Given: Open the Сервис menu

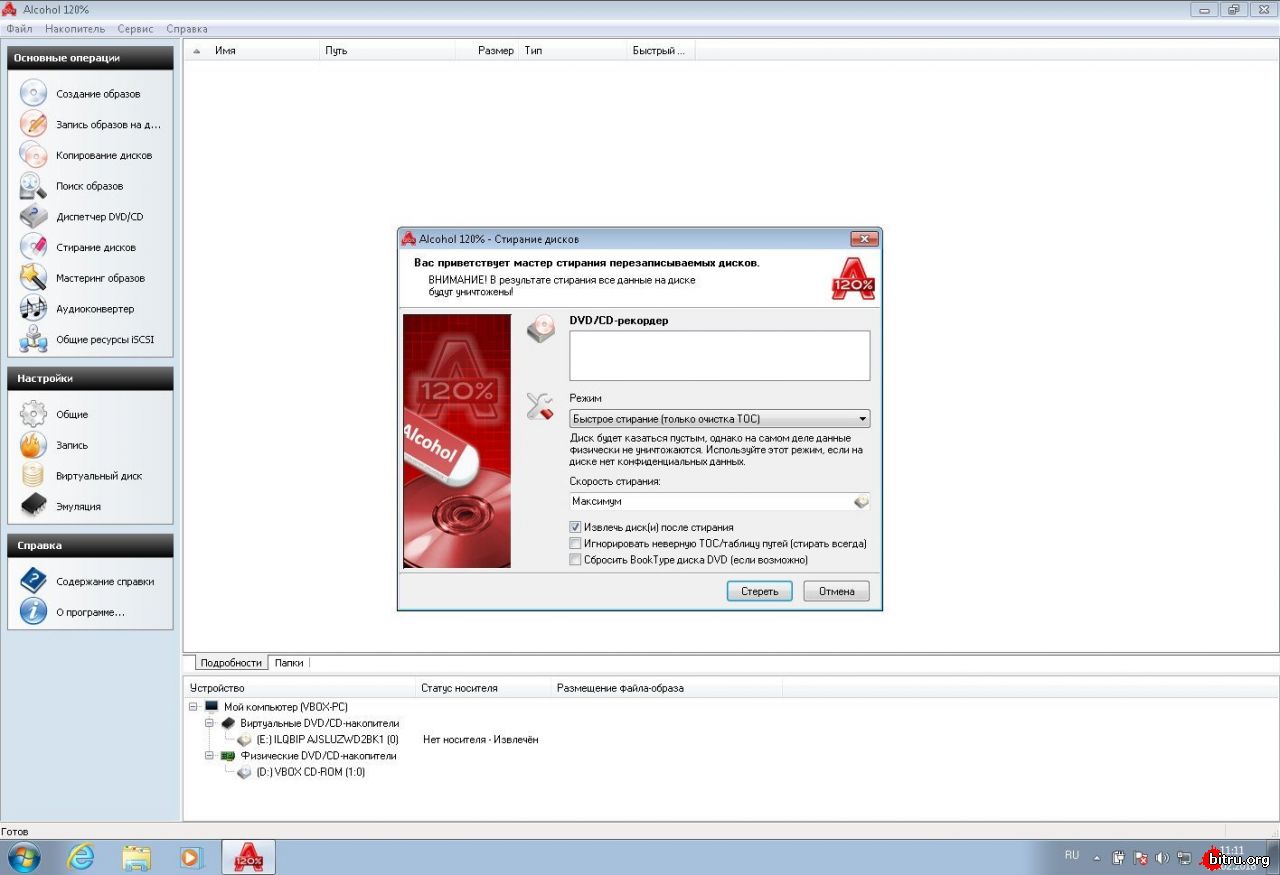Looking at the screenshot, I should [x=135, y=29].
